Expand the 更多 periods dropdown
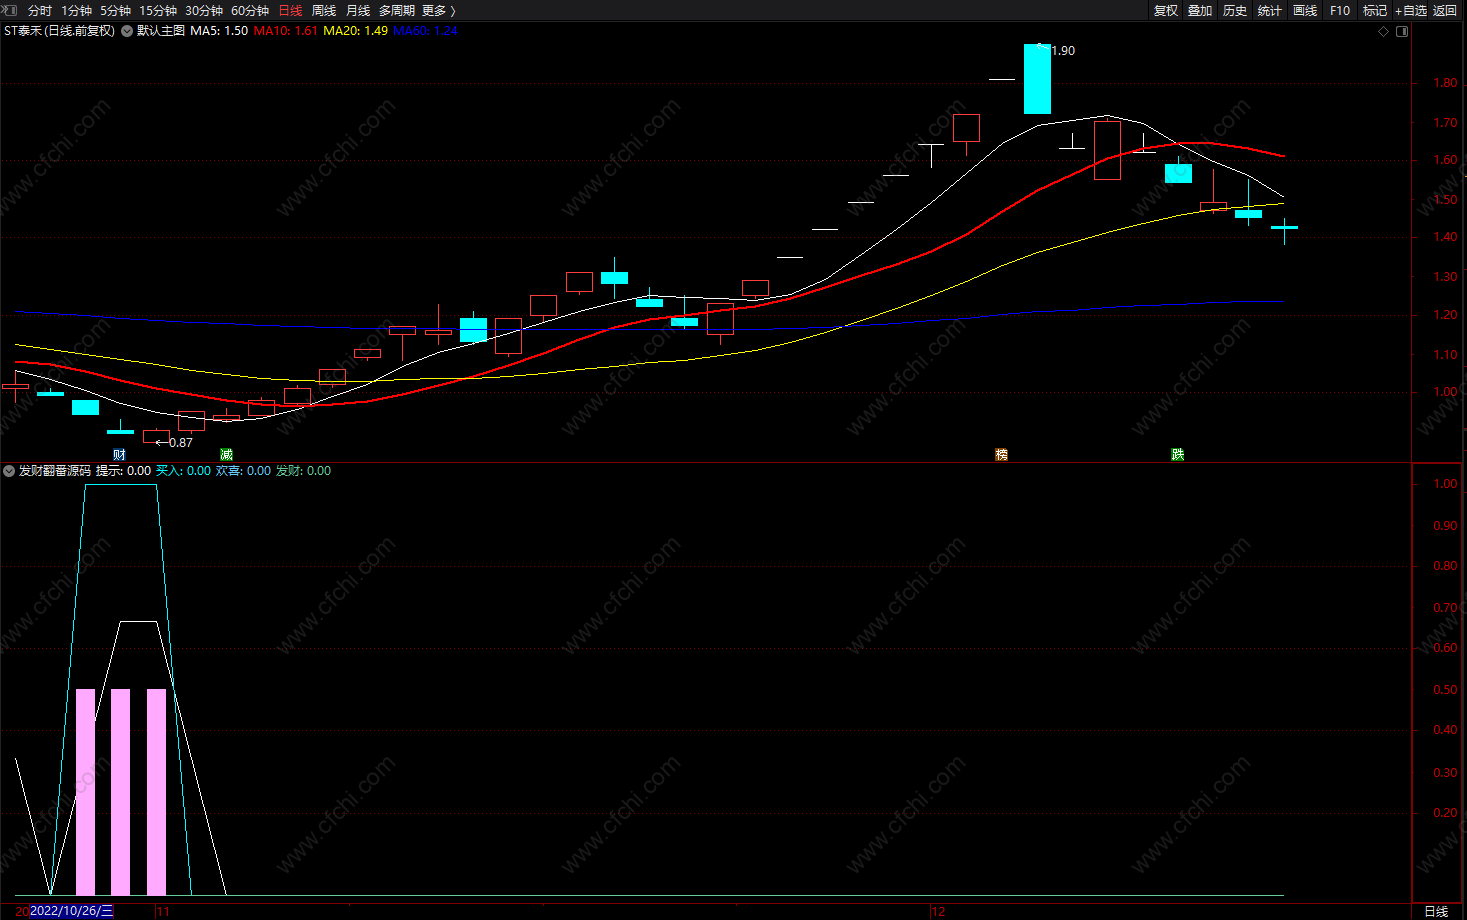This screenshot has width=1467, height=920. point(438,11)
